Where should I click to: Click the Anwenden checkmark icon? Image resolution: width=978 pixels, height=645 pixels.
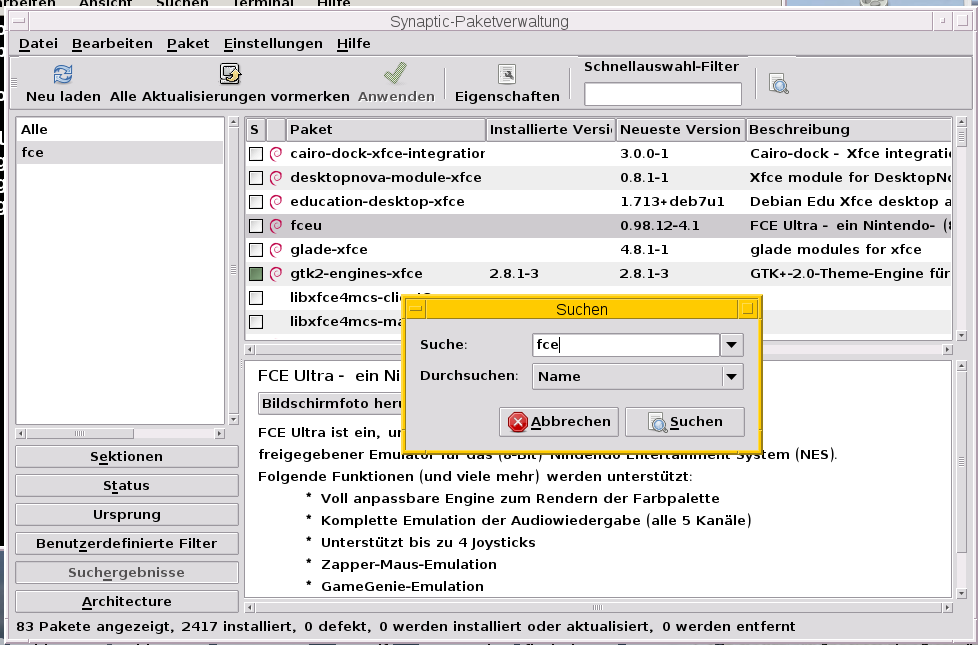[x=395, y=73]
